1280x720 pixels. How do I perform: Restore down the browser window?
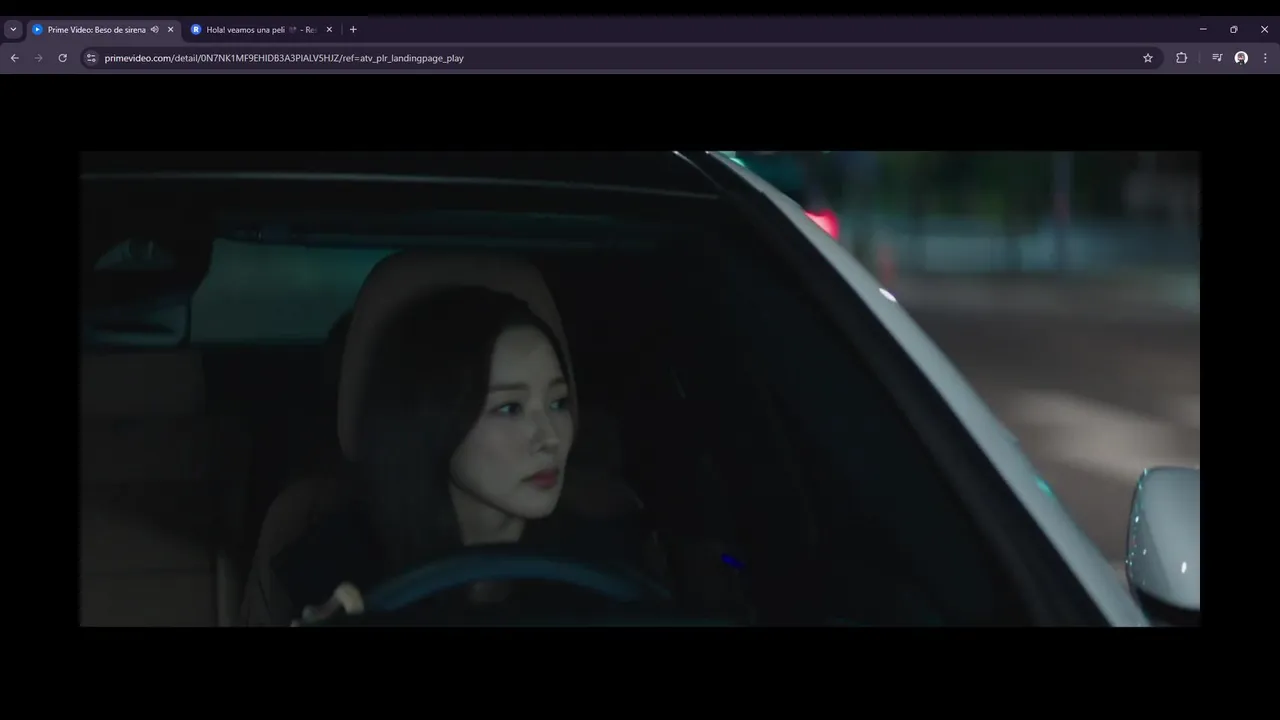[1234, 30]
